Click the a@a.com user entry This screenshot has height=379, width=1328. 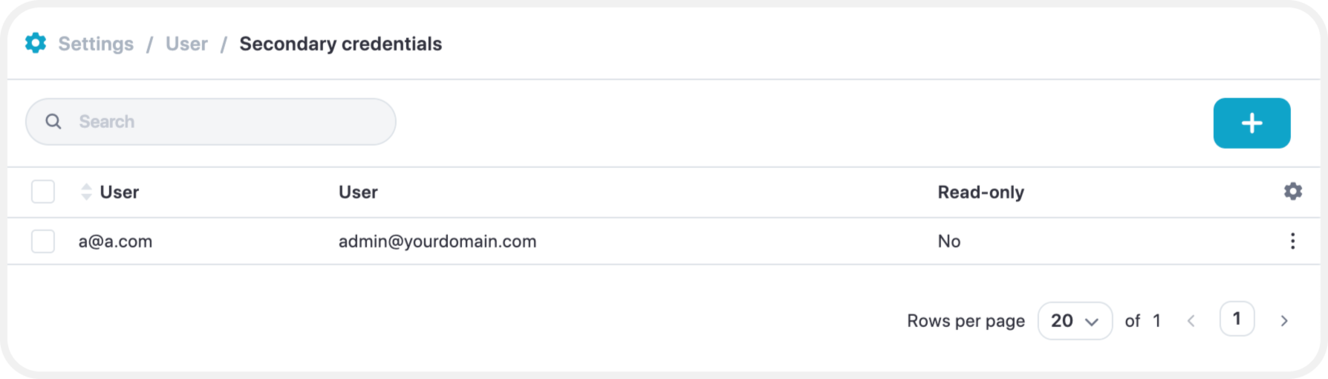[115, 241]
